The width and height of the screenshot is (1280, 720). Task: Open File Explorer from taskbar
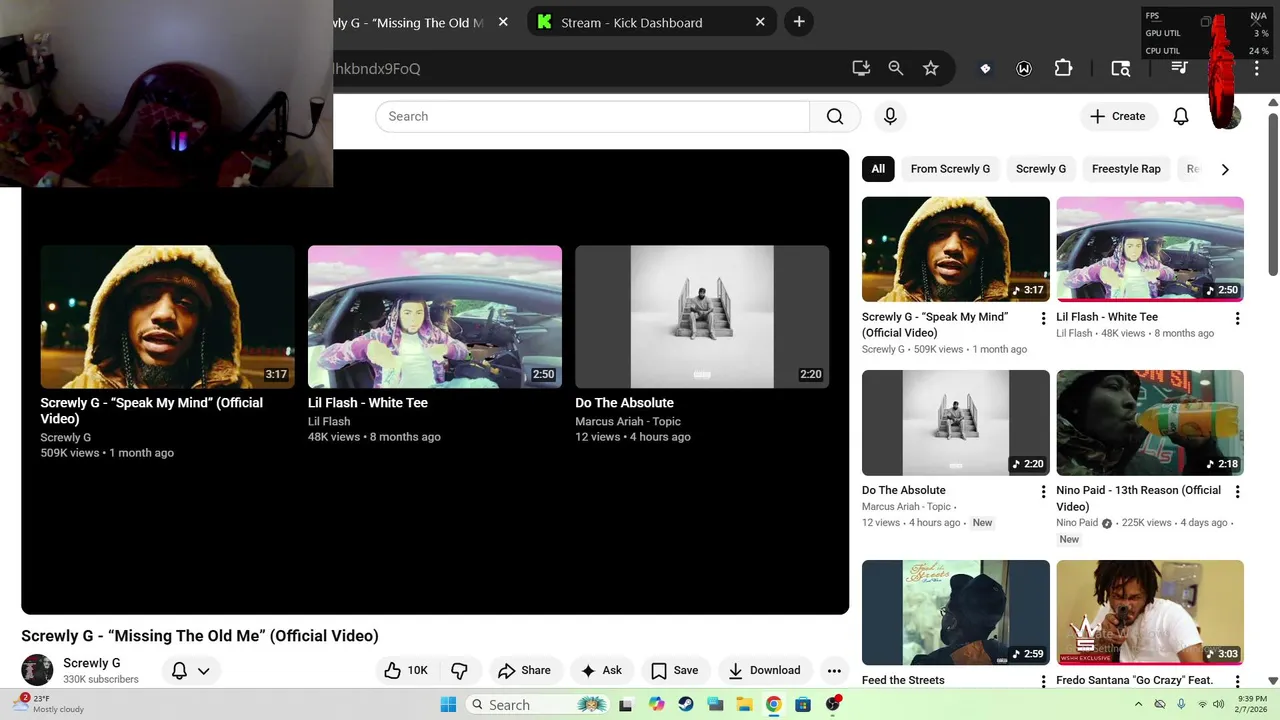[x=744, y=704]
